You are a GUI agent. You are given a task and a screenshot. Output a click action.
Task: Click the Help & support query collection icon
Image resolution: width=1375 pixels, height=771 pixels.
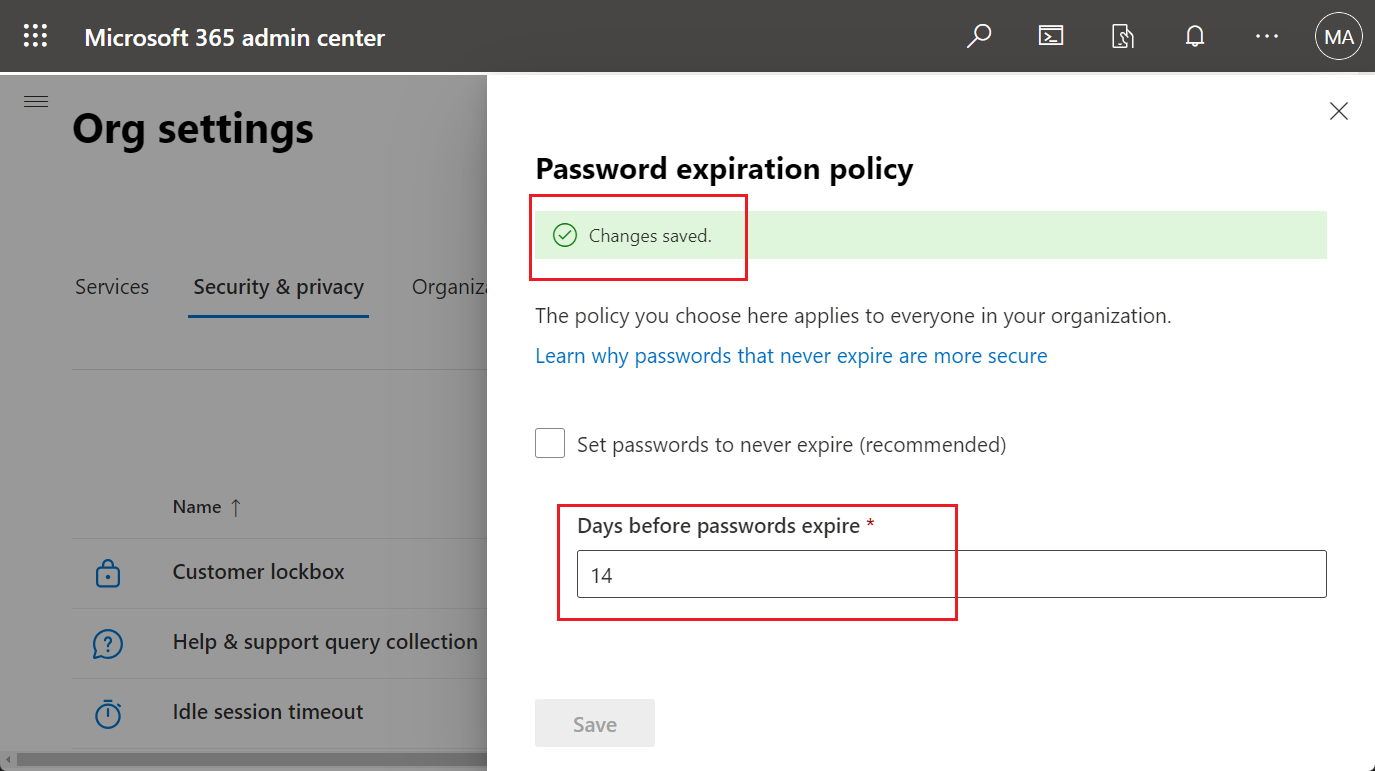(107, 643)
